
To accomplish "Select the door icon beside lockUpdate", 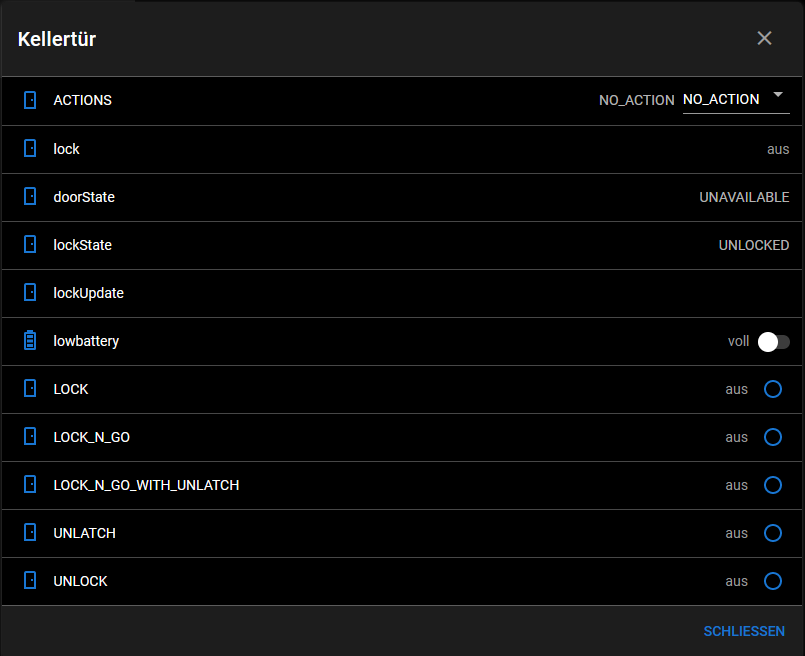I will [30, 293].
